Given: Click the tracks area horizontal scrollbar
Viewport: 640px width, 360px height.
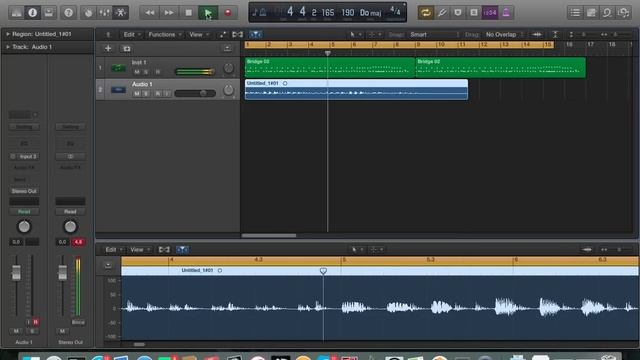Looking at the screenshot, I should pos(269,236).
